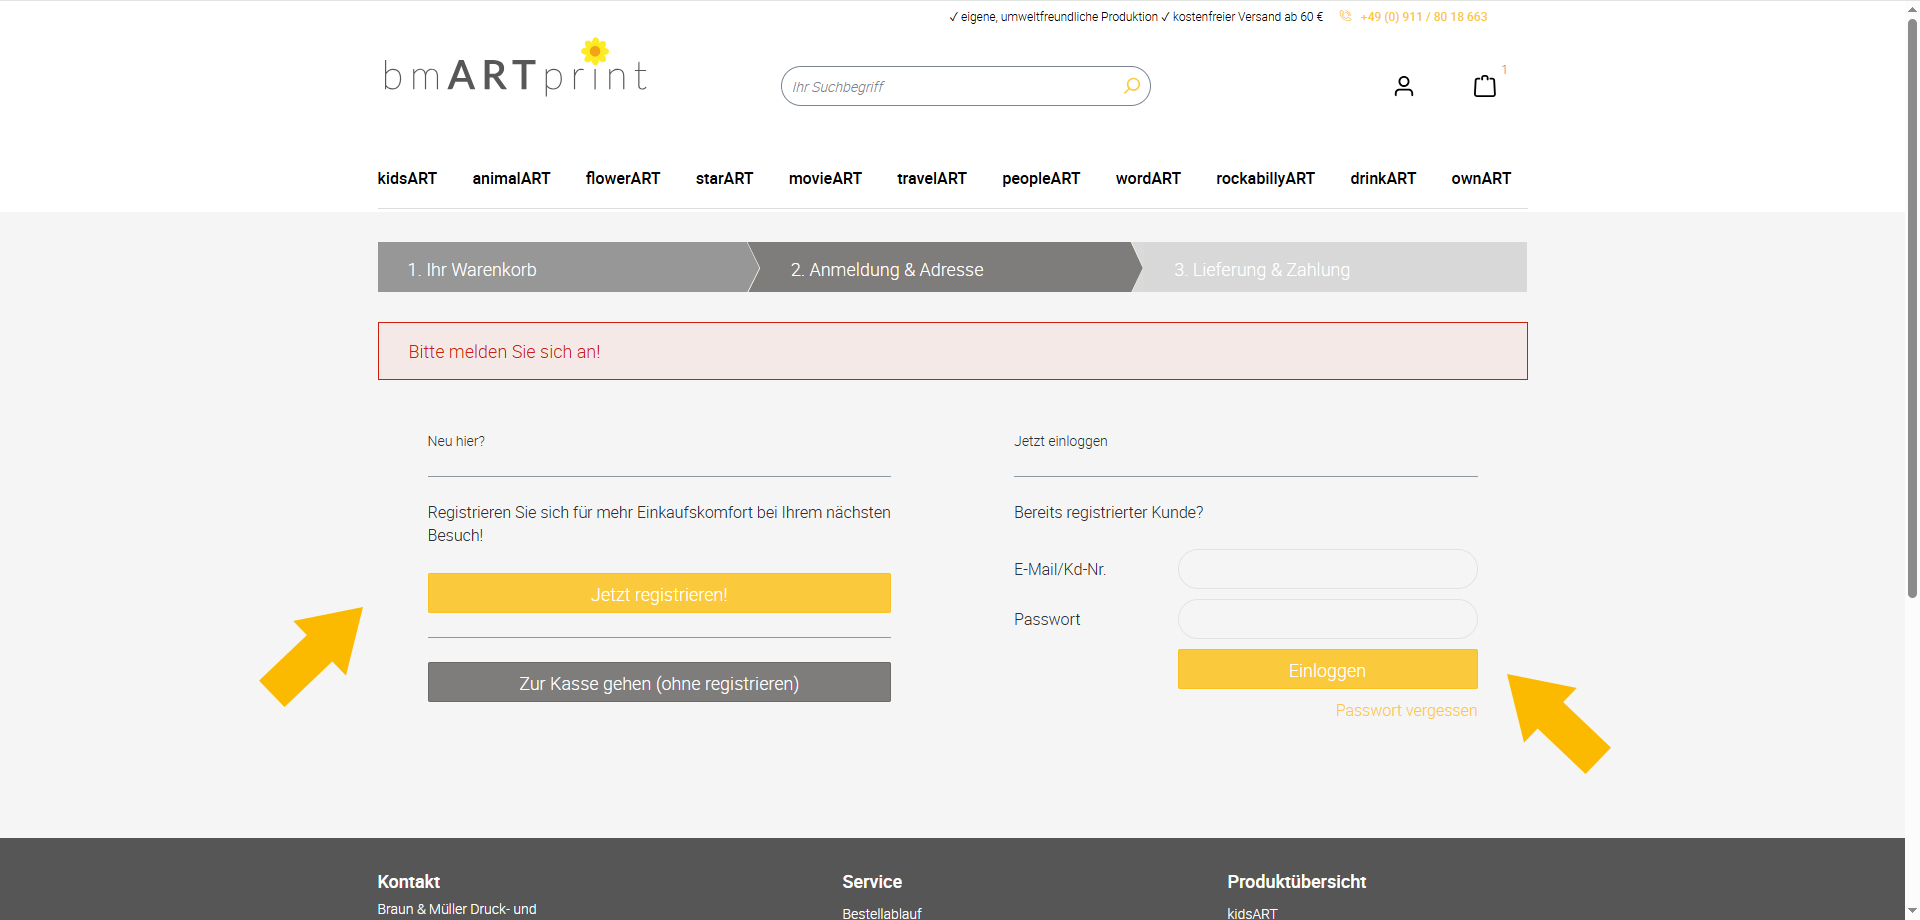Open the user account icon
Screen dimensions: 1920x920
[x=1403, y=87]
